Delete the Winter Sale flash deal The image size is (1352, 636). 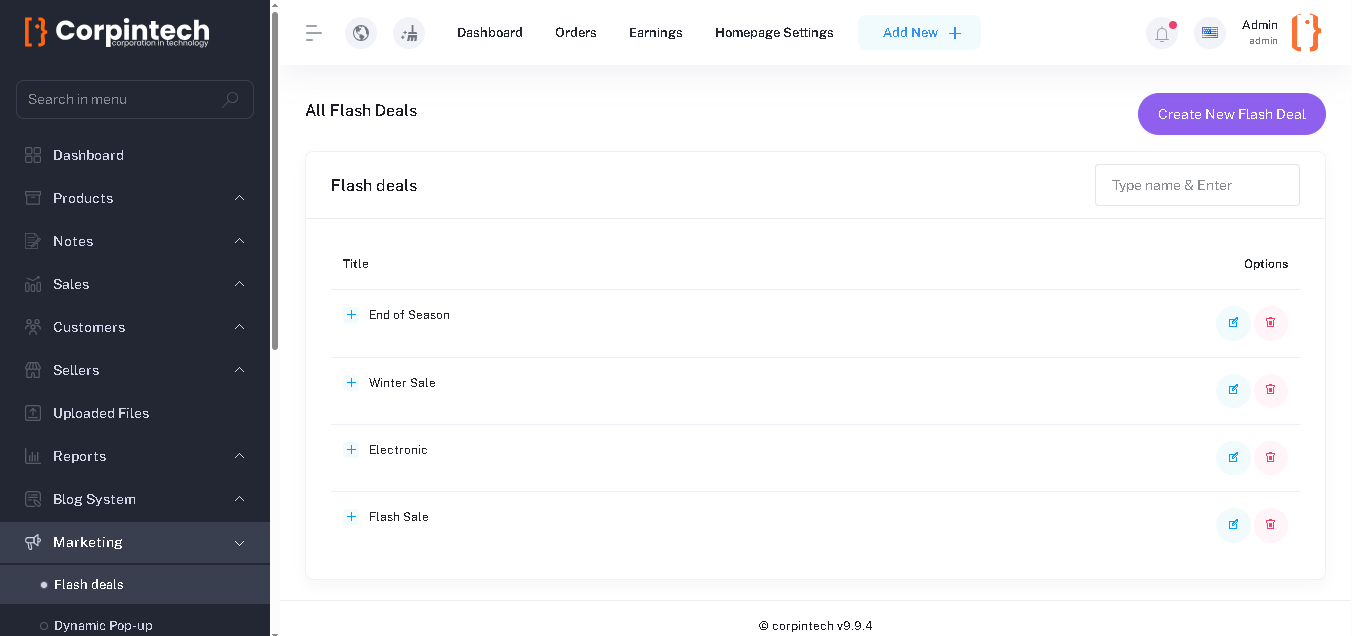(1271, 390)
